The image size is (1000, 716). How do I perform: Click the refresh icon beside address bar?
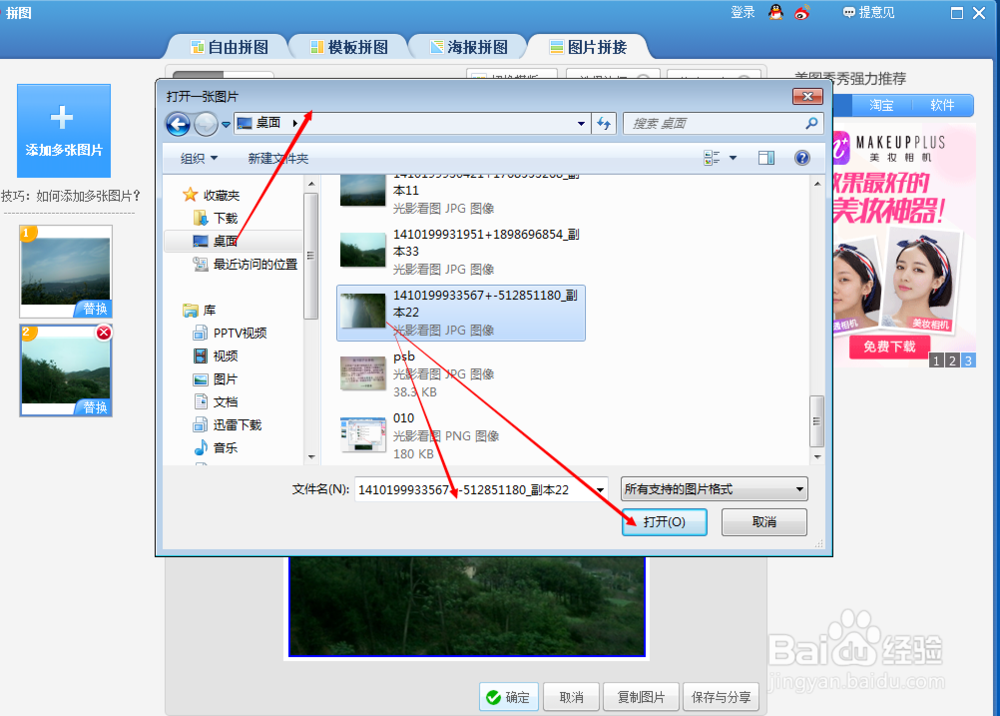tap(601, 123)
